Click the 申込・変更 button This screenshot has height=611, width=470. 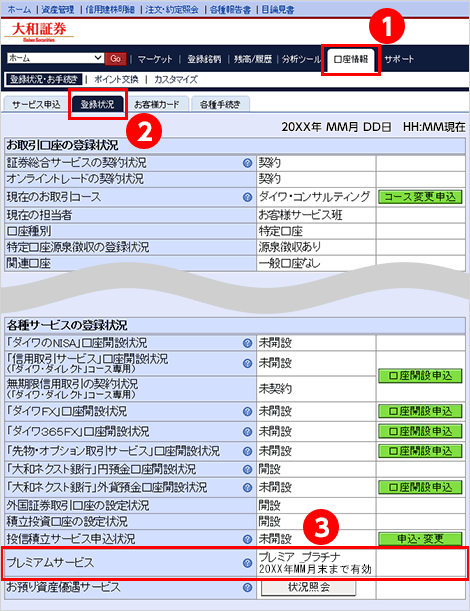420,539
